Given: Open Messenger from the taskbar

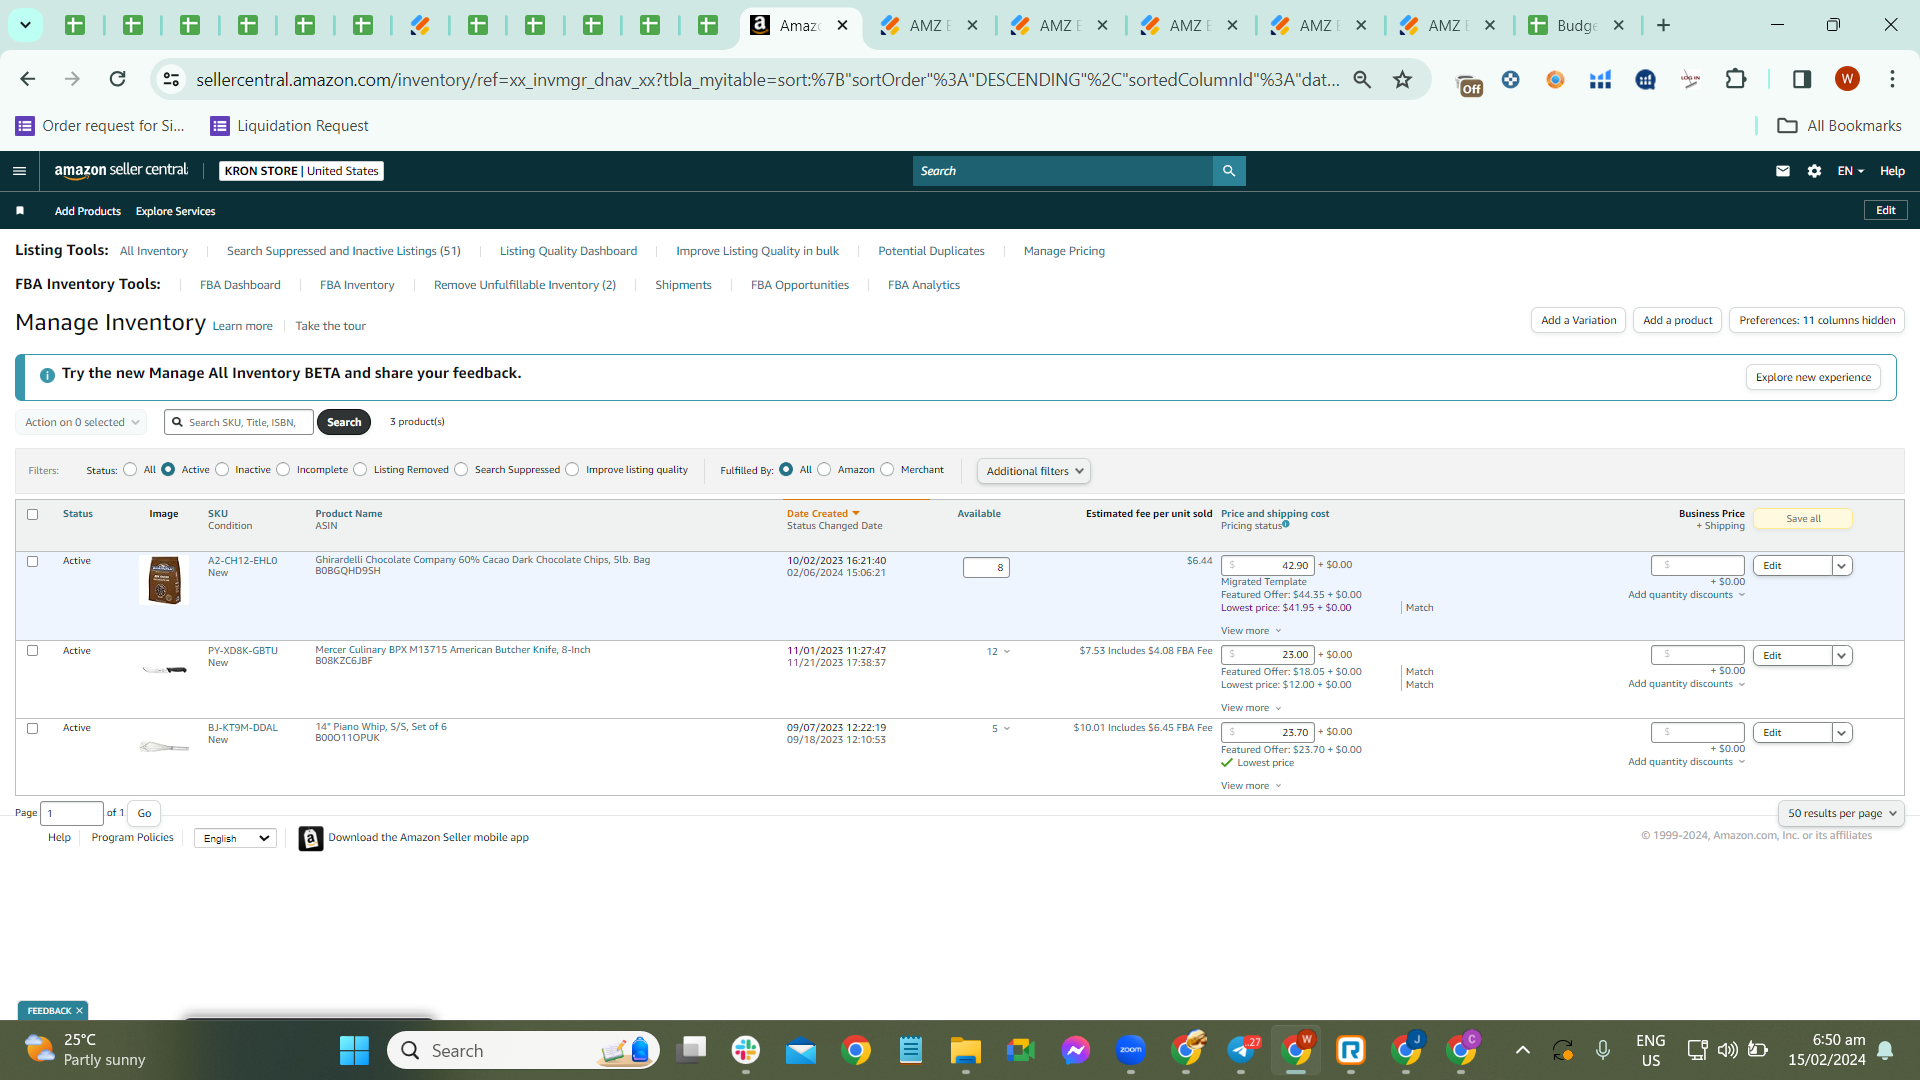Looking at the screenshot, I should point(1076,1050).
